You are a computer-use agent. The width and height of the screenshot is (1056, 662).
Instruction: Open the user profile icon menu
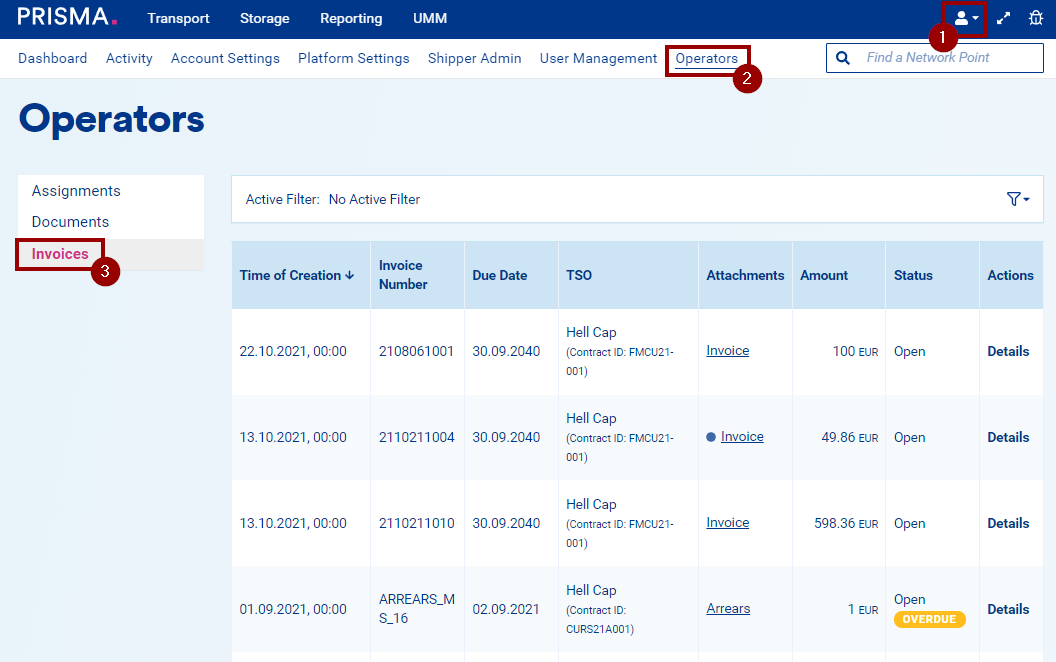pyautogui.click(x=965, y=18)
